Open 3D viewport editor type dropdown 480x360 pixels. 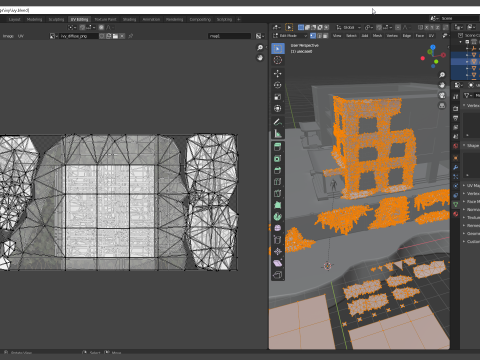coord(277,27)
